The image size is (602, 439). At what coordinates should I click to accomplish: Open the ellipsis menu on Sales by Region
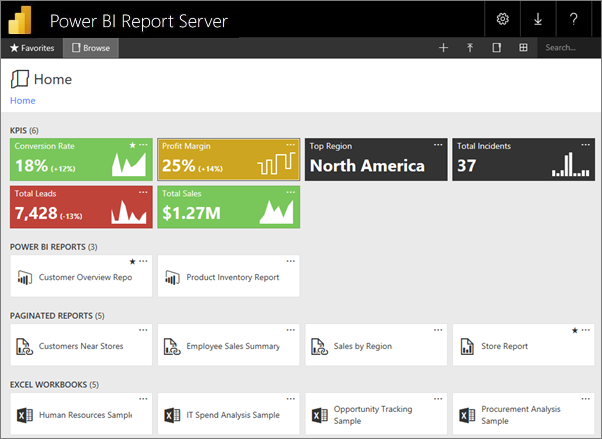[438, 330]
